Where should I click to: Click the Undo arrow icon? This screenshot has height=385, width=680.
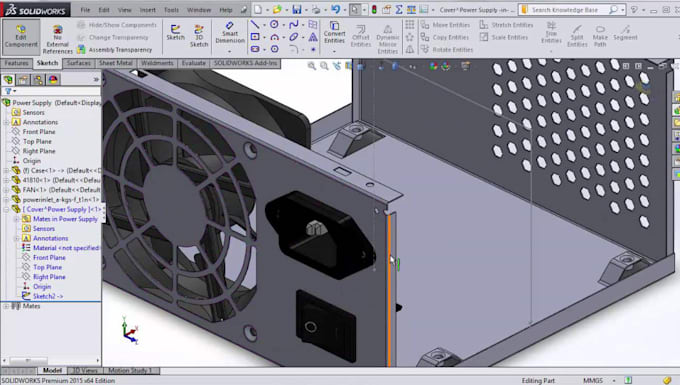335,9
